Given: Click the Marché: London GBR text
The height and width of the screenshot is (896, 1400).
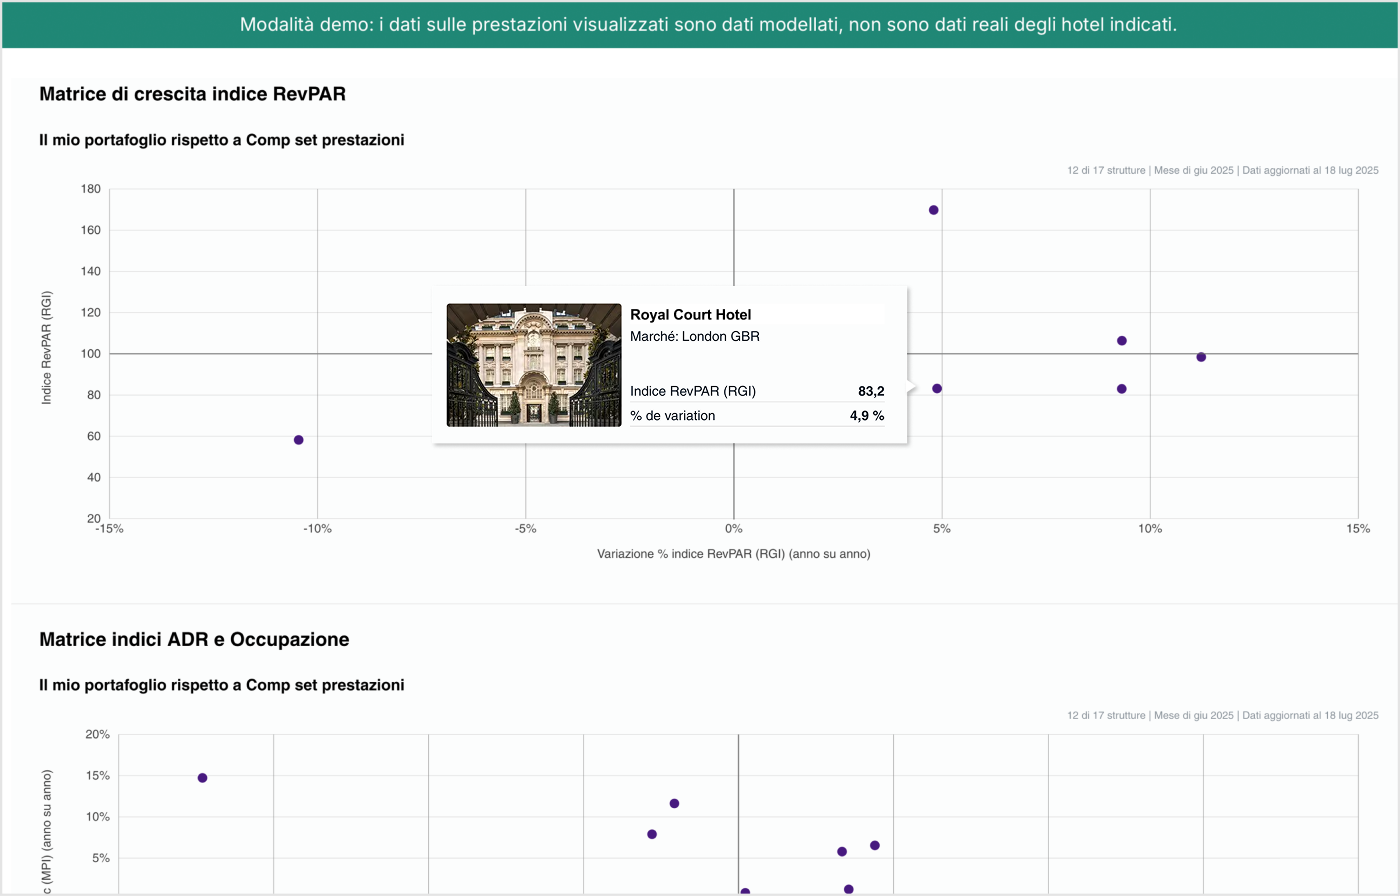Looking at the screenshot, I should pyautogui.click(x=694, y=337).
